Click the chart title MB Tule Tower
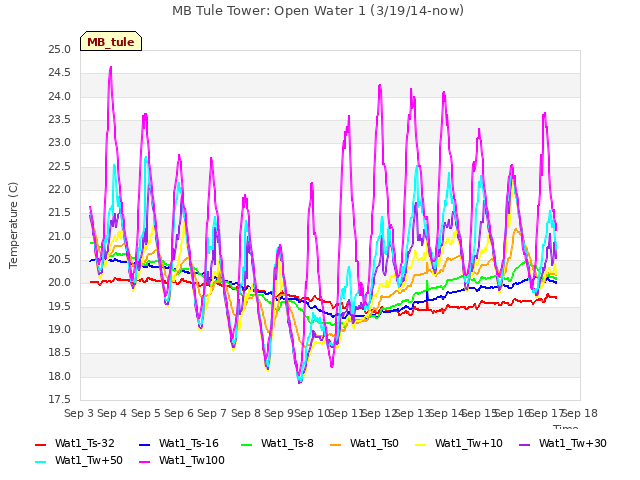 (318, 11)
